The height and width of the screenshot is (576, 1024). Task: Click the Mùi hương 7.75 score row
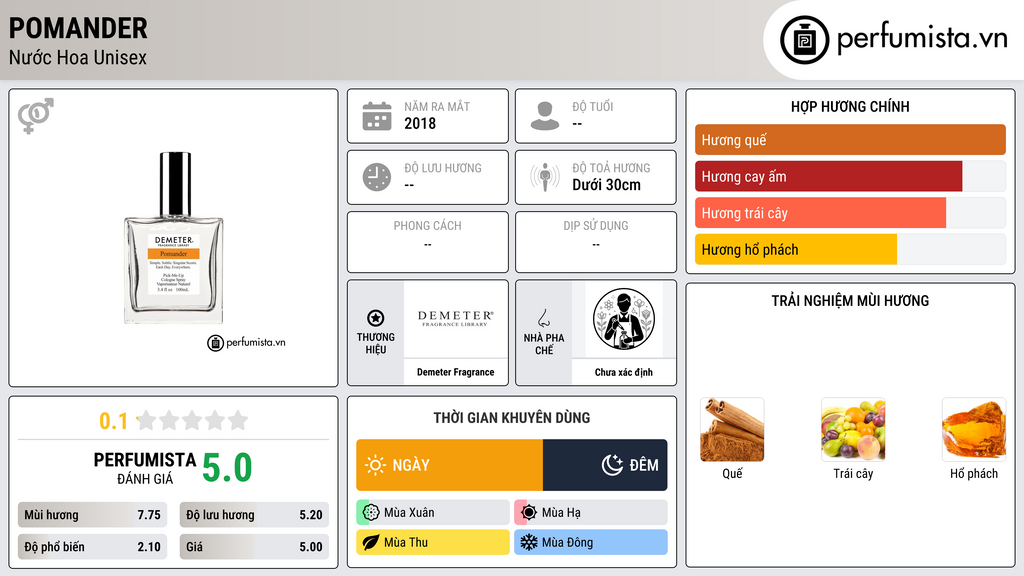92,515
